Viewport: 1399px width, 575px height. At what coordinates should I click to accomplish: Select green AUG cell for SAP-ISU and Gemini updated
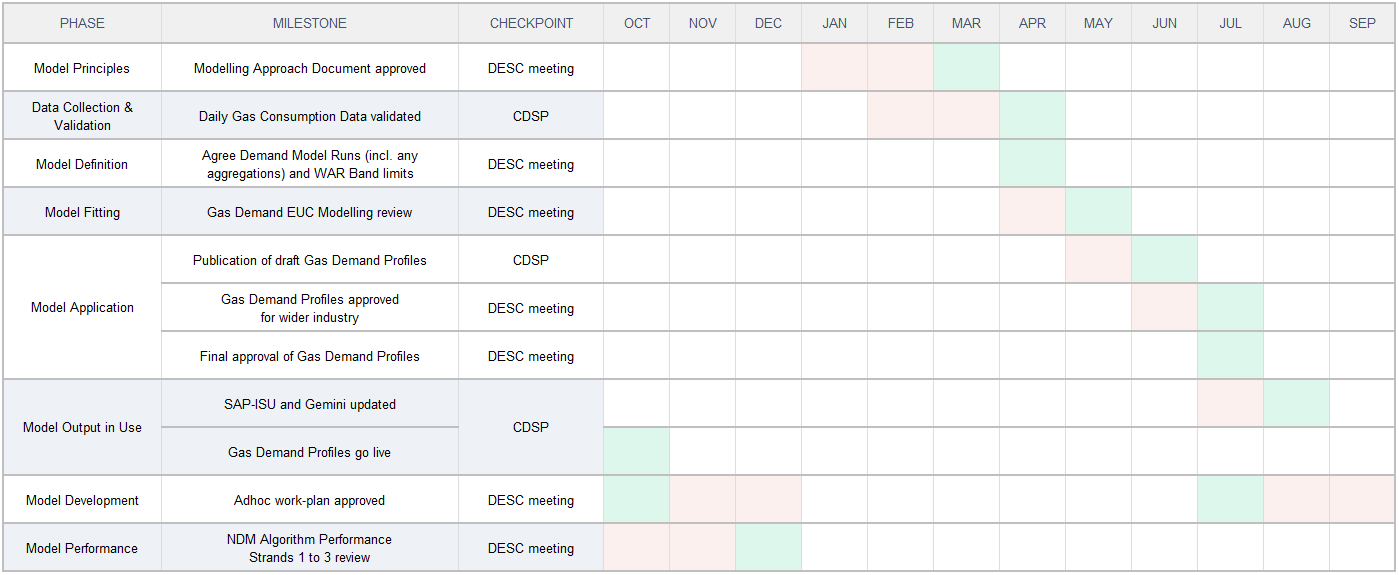point(1297,404)
